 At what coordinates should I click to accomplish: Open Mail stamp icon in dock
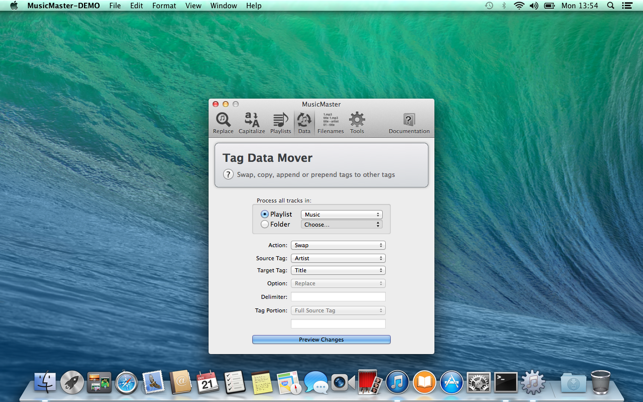point(153,382)
